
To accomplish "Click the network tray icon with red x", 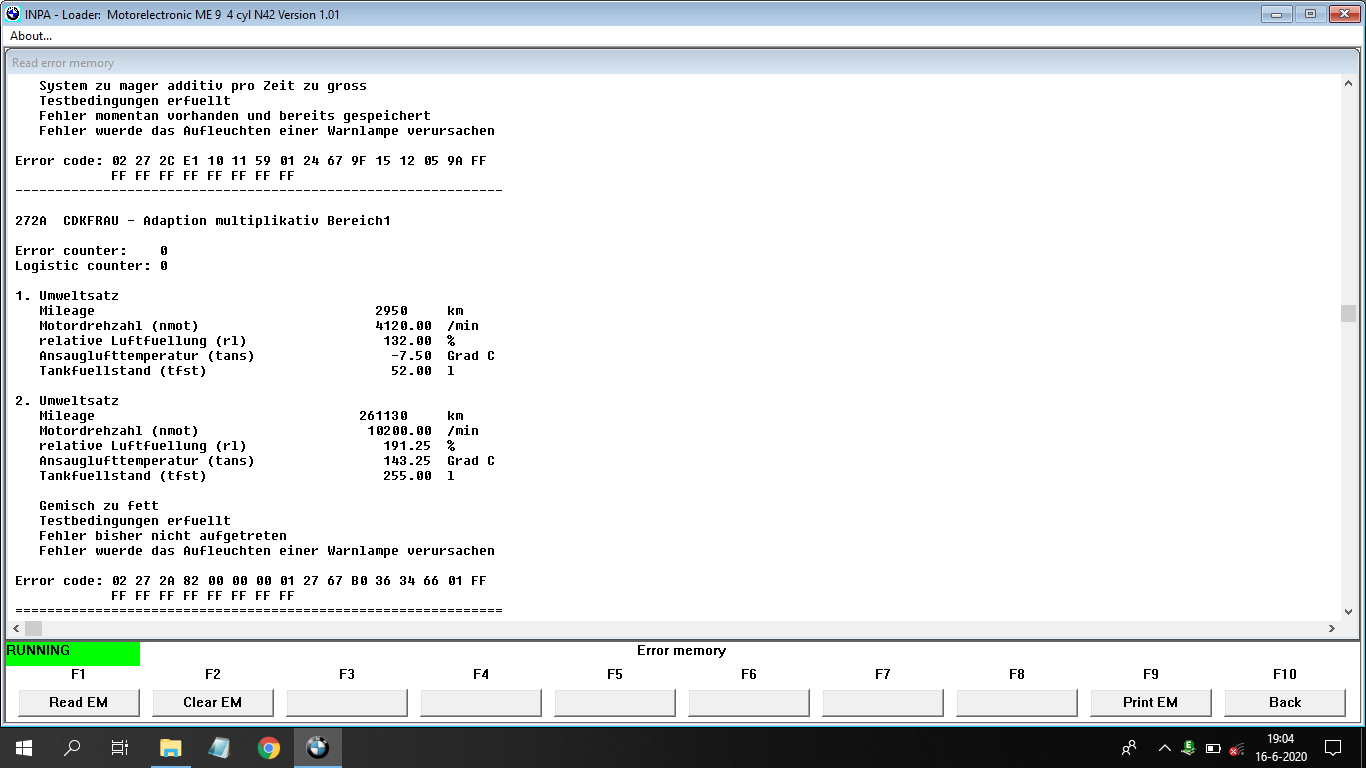I will (1237, 749).
